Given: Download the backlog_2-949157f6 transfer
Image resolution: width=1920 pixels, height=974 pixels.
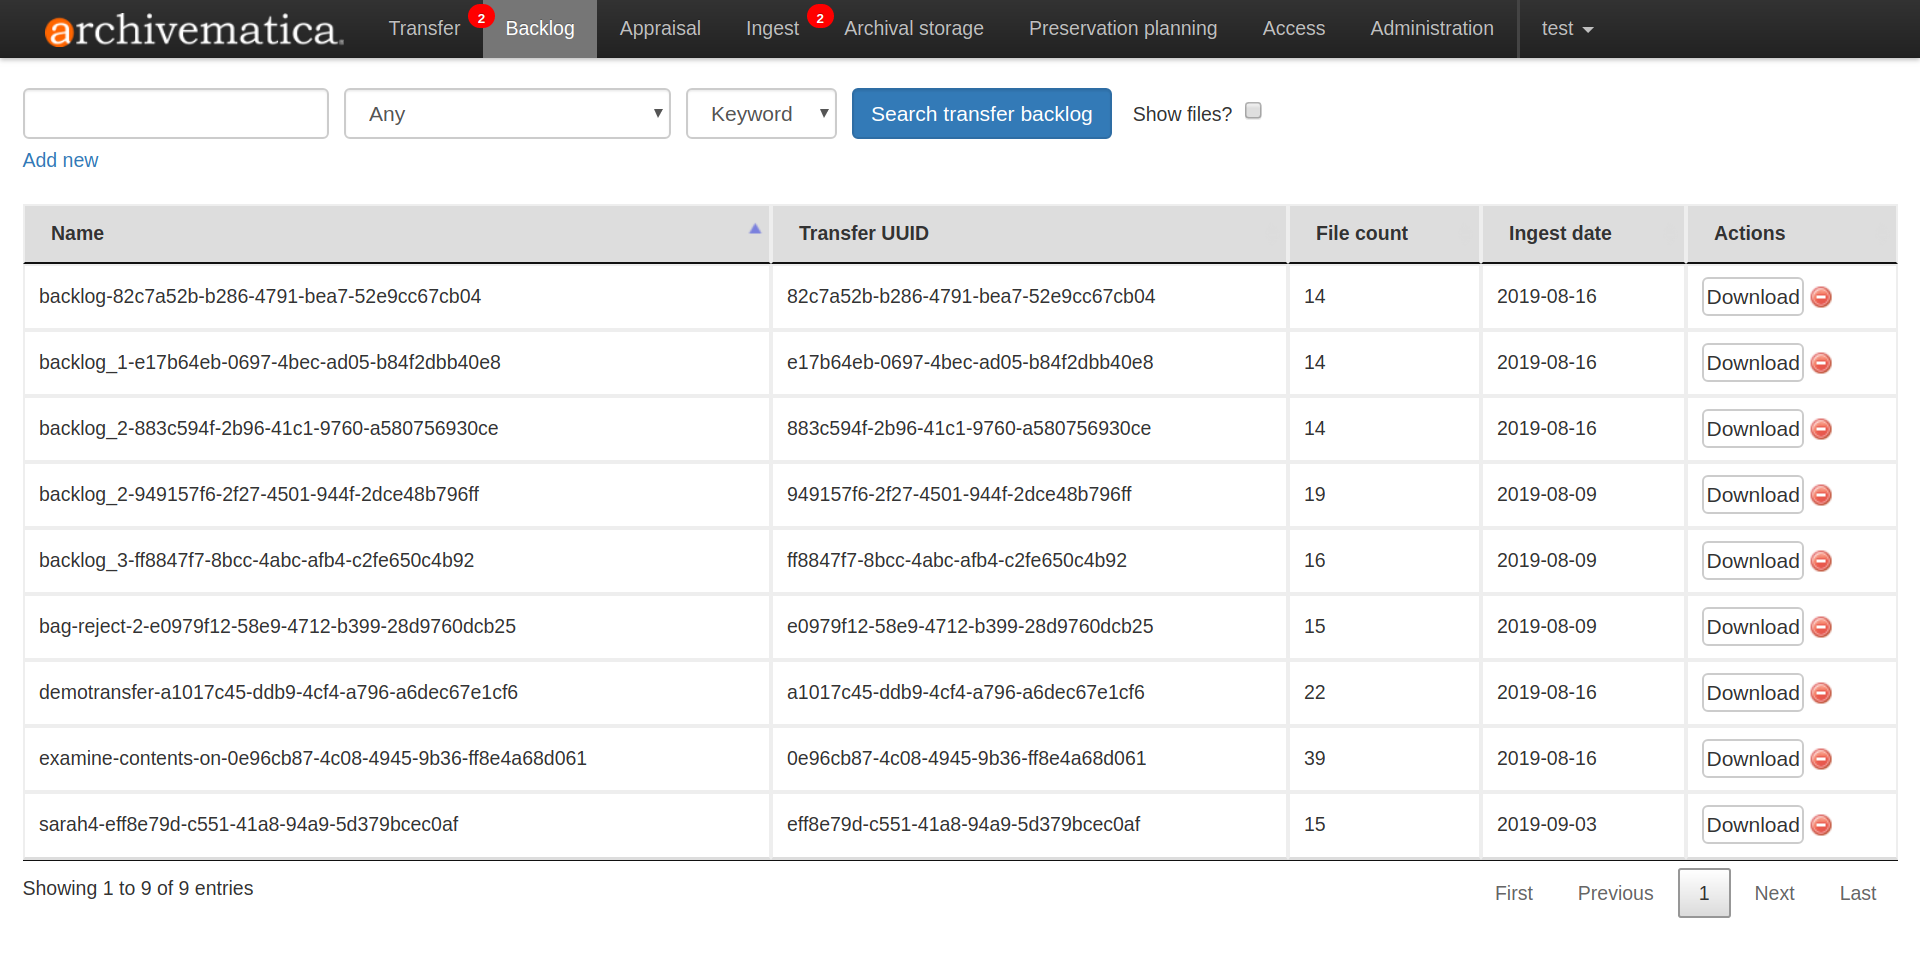Looking at the screenshot, I should (x=1752, y=495).
